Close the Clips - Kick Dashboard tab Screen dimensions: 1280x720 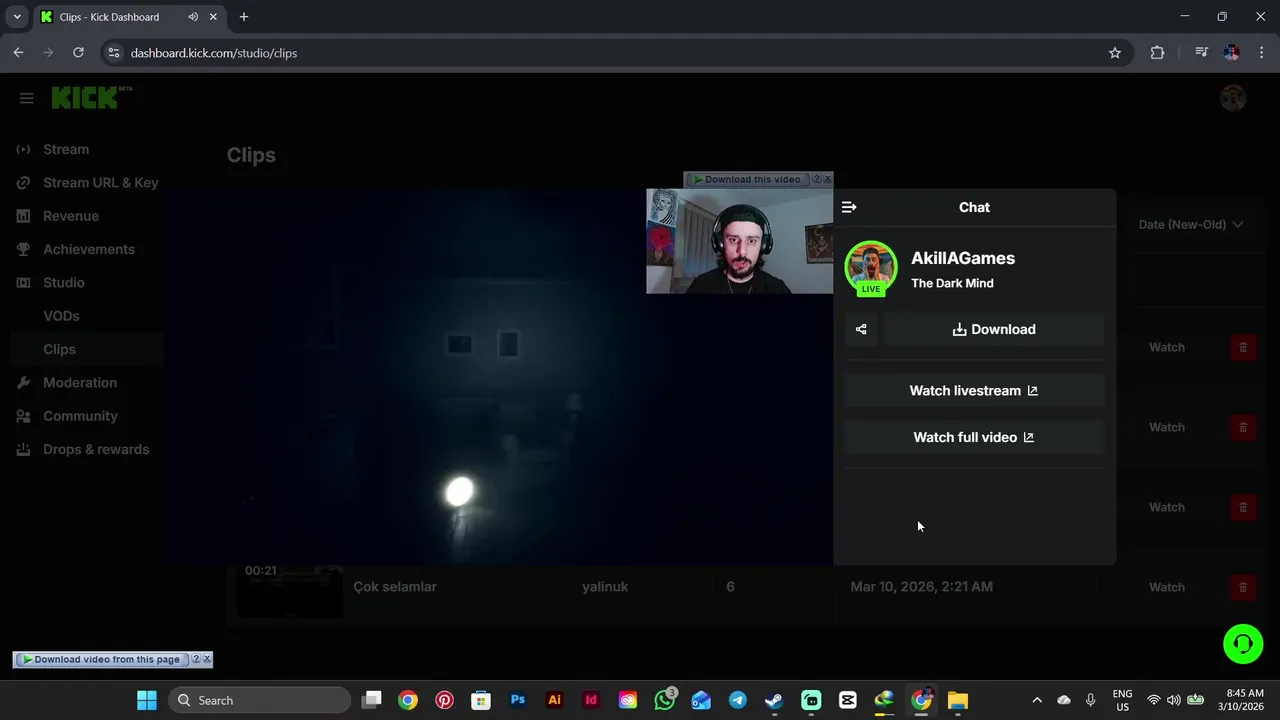213,17
